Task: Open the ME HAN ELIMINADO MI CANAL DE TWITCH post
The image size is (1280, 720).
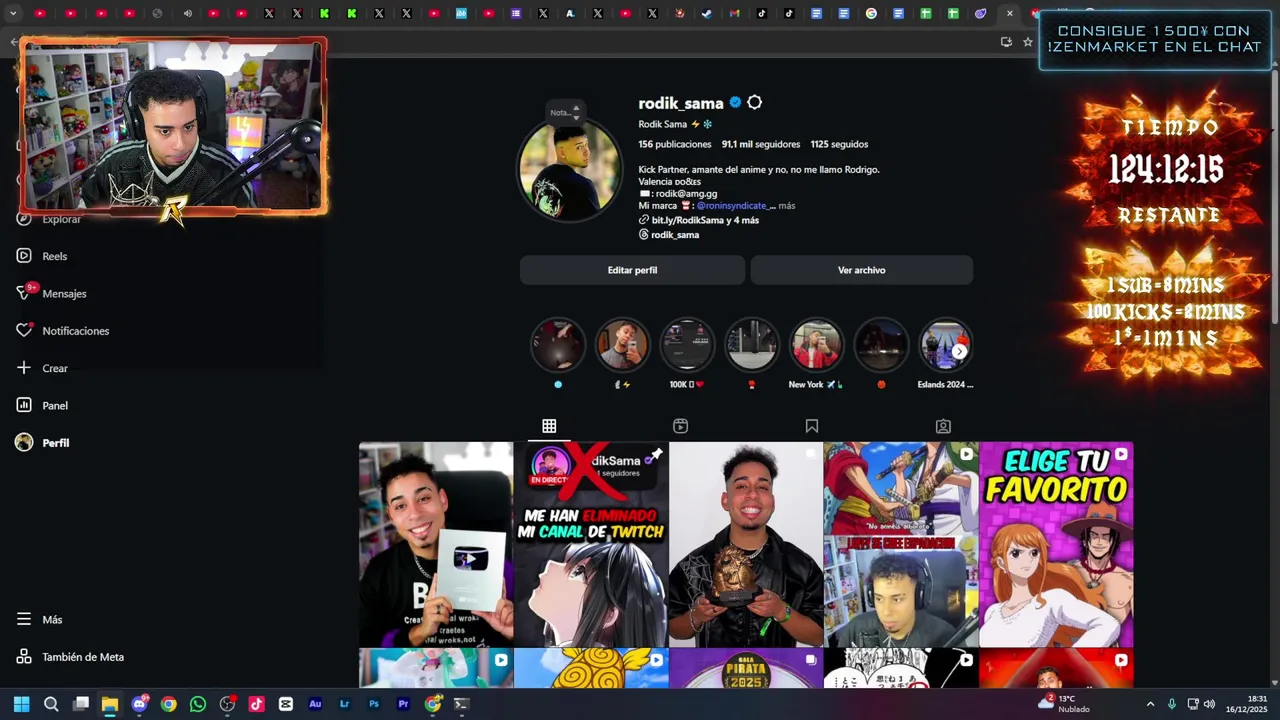Action: click(591, 544)
